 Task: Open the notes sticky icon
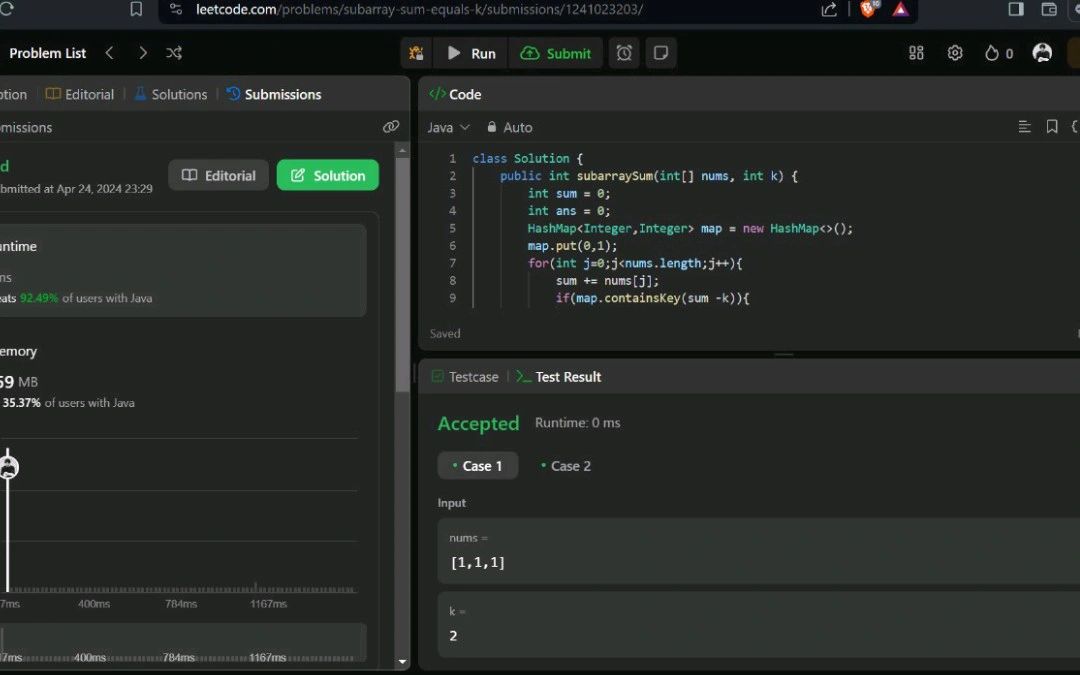[x=661, y=53]
